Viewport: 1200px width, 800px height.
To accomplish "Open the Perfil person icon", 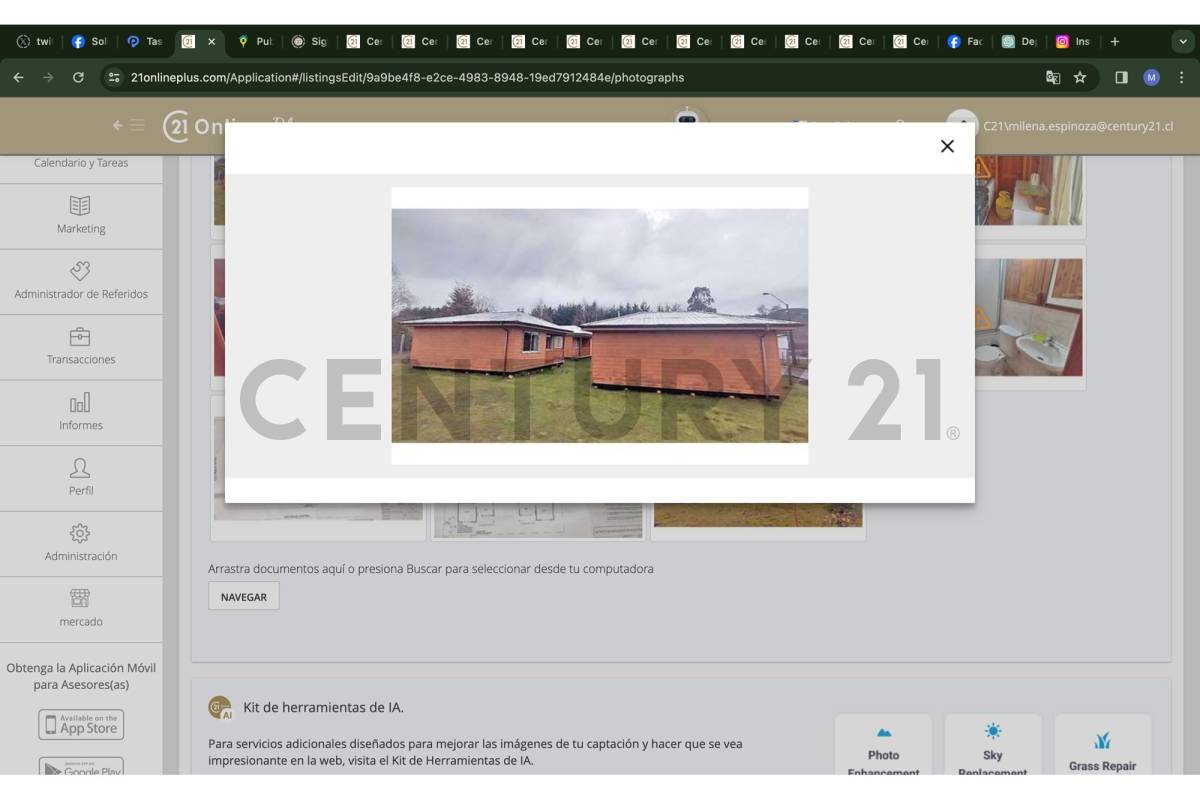I will pos(80,467).
